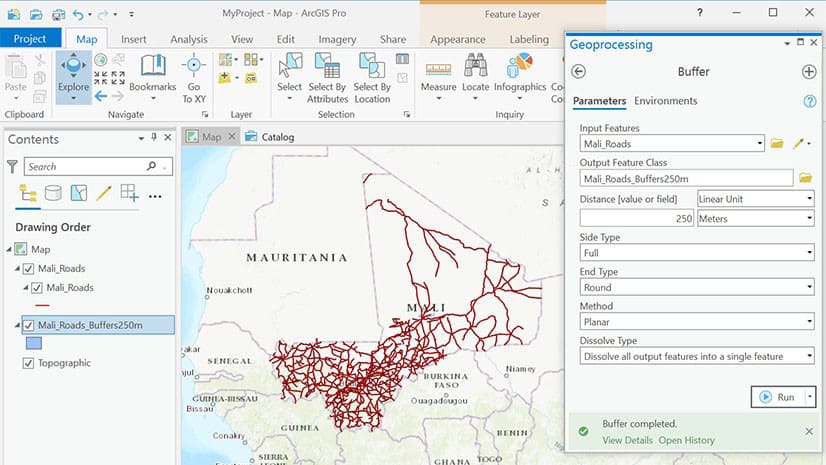This screenshot has height=465, width=826.
Task: Switch to Catalog view tab
Action: 270,137
